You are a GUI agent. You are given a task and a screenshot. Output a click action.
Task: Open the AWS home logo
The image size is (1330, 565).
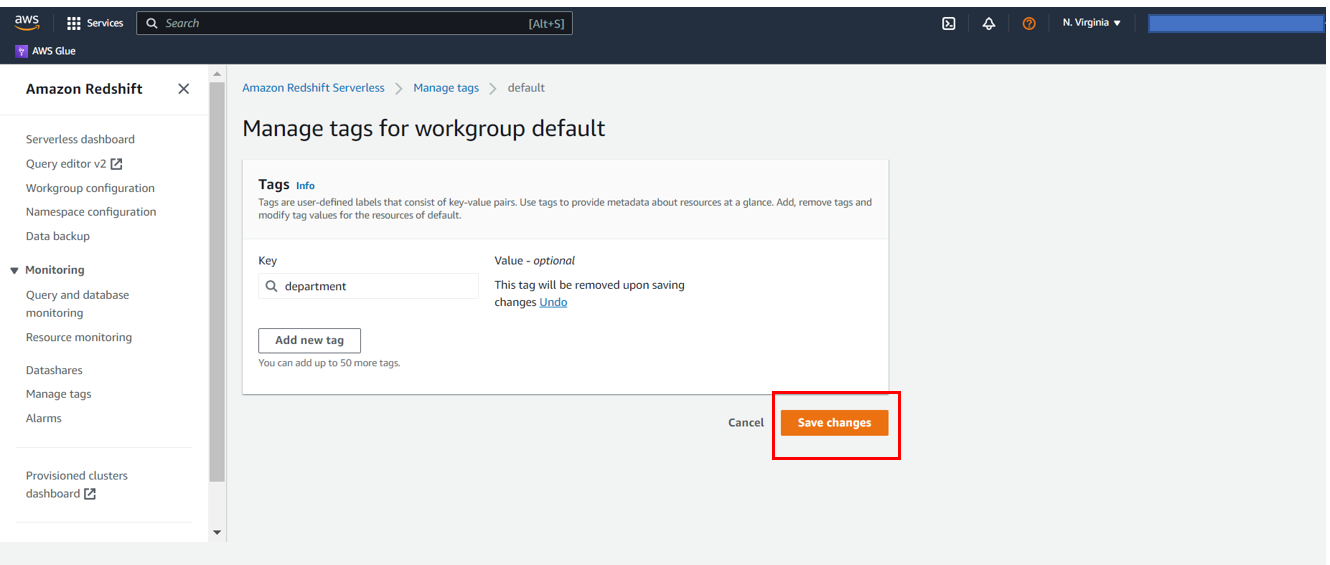click(27, 23)
